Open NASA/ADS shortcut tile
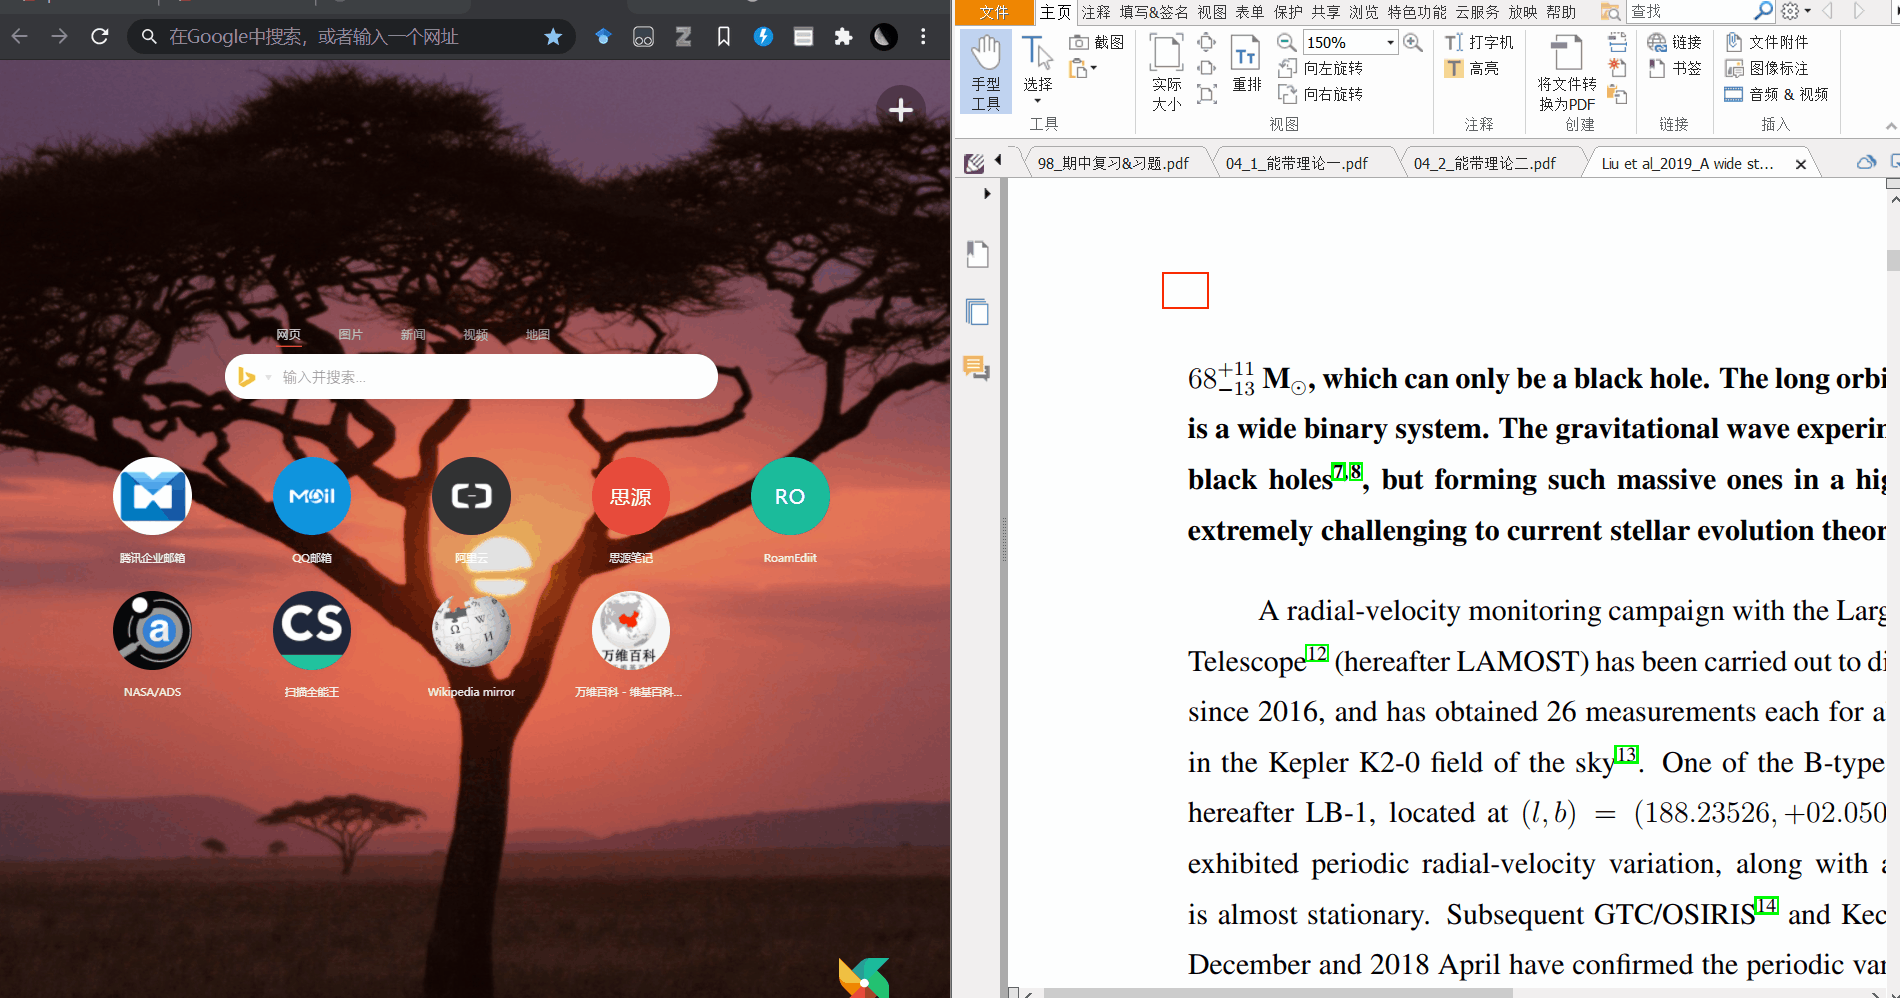The image size is (1900, 998). click(x=152, y=631)
